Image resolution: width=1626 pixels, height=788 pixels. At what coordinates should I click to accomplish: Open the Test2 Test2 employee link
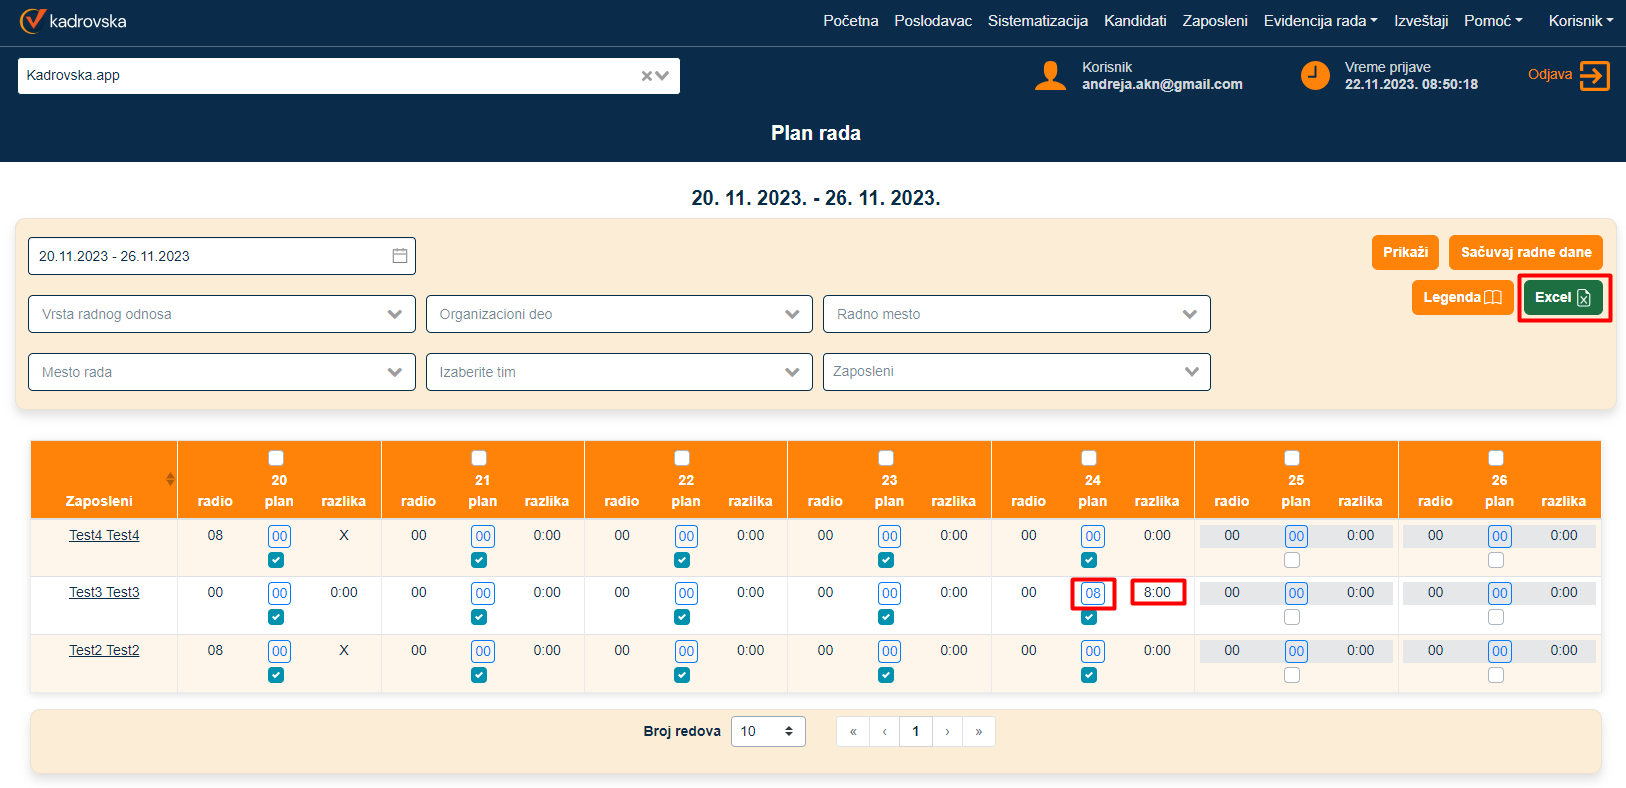(104, 650)
